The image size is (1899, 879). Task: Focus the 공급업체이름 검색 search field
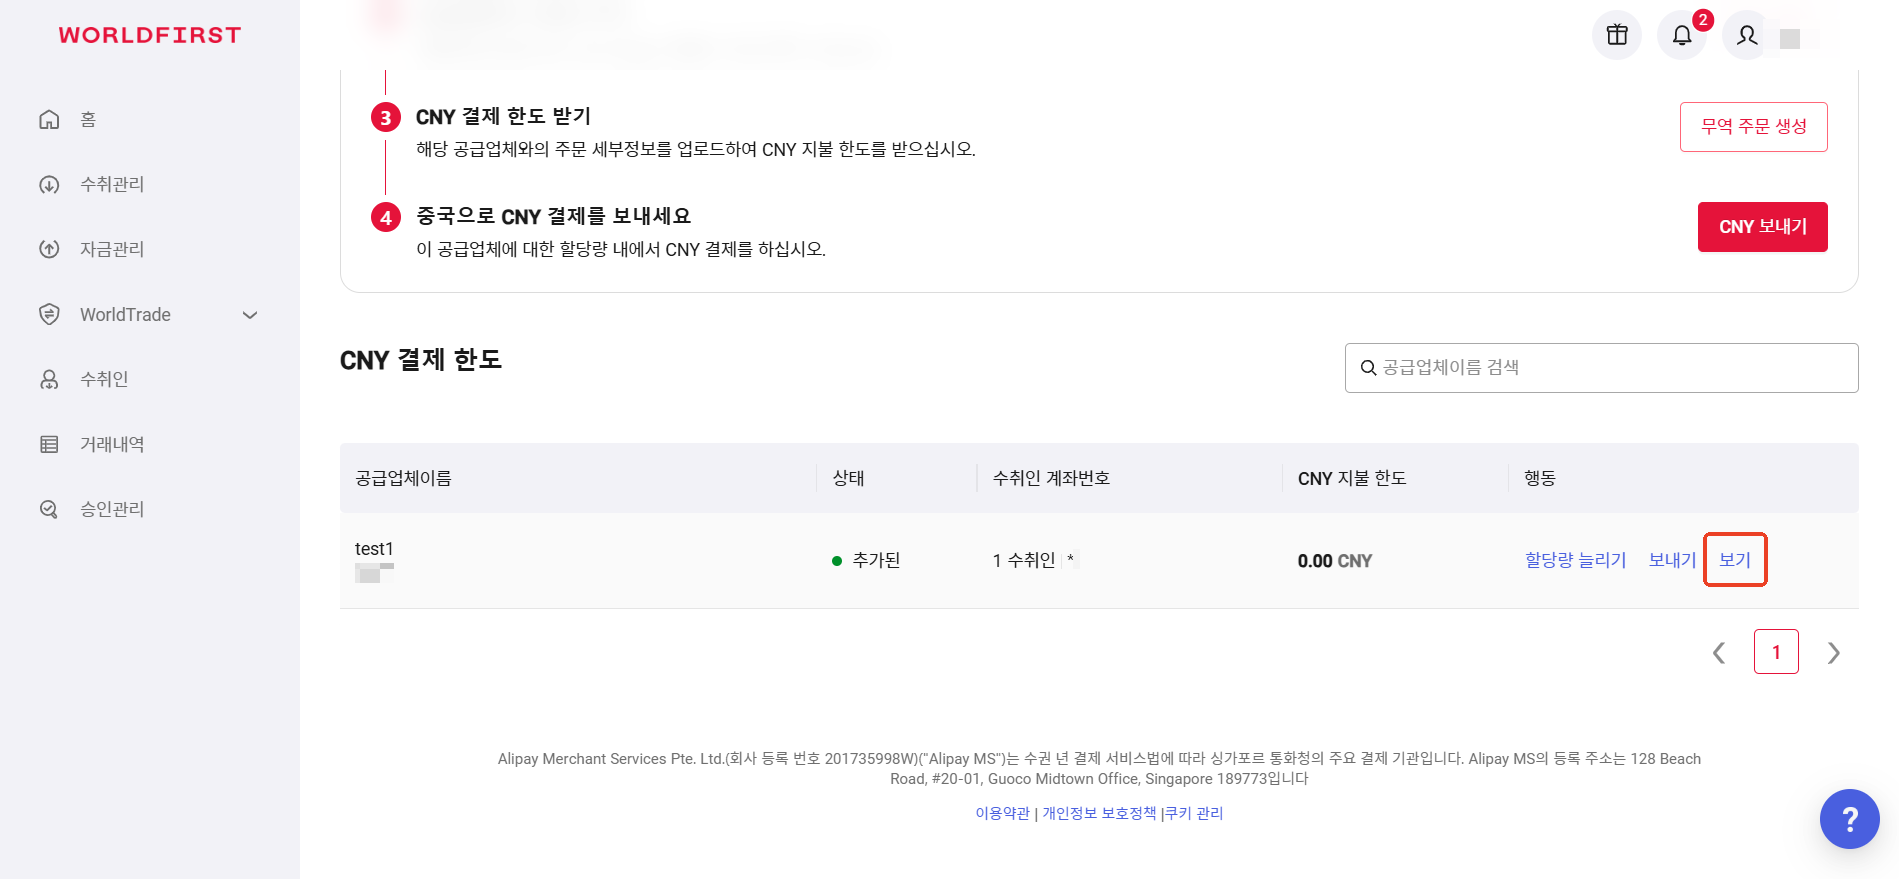click(x=1602, y=368)
